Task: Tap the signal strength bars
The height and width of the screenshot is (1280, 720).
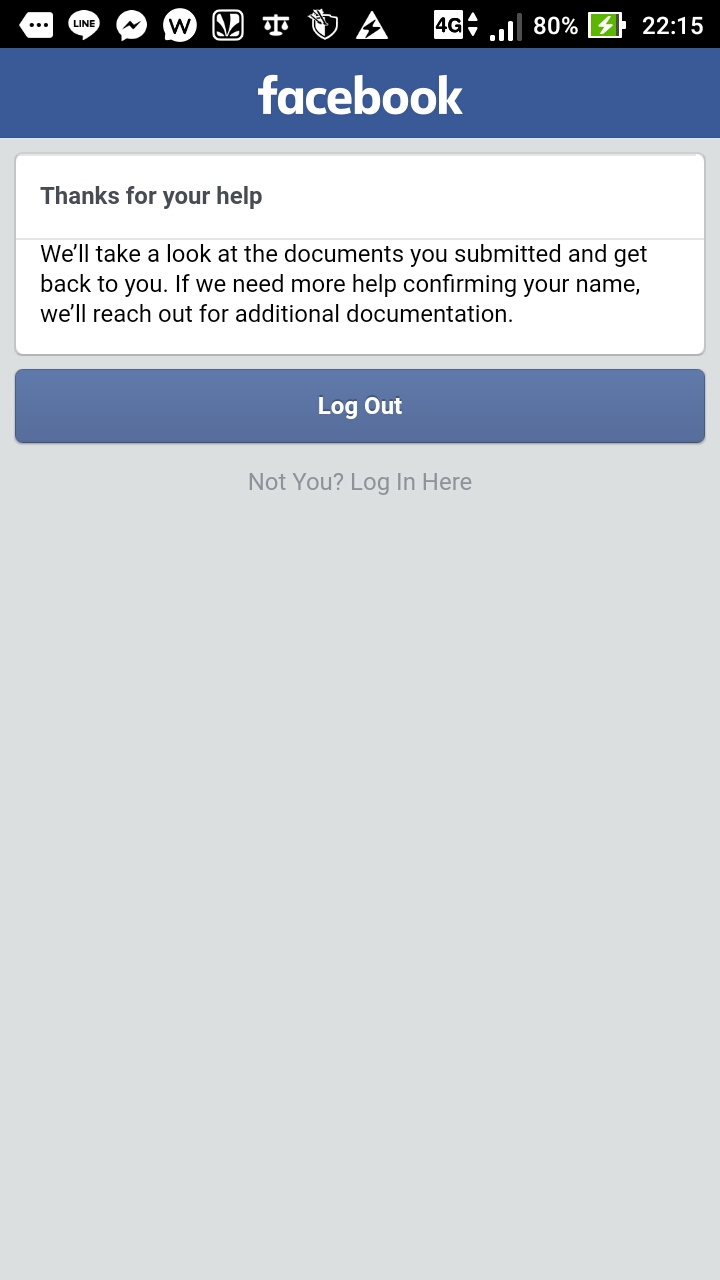Action: coord(506,26)
